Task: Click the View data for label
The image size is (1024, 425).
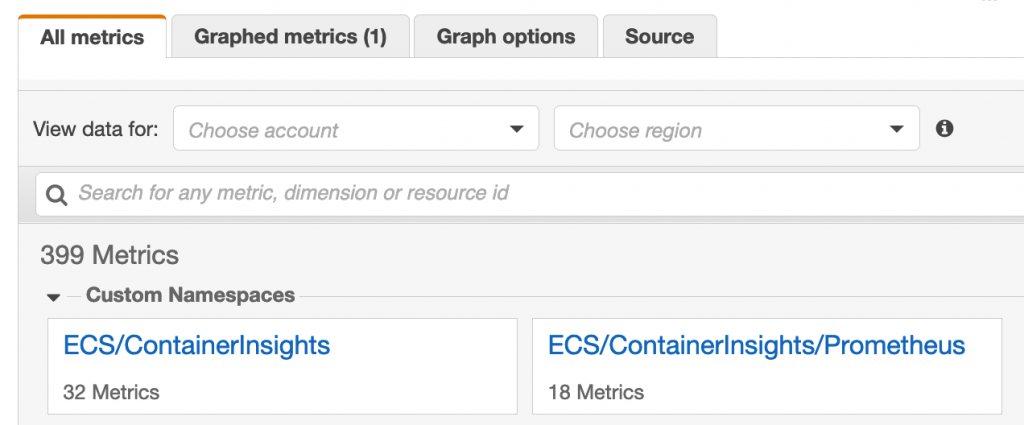Action: point(96,129)
